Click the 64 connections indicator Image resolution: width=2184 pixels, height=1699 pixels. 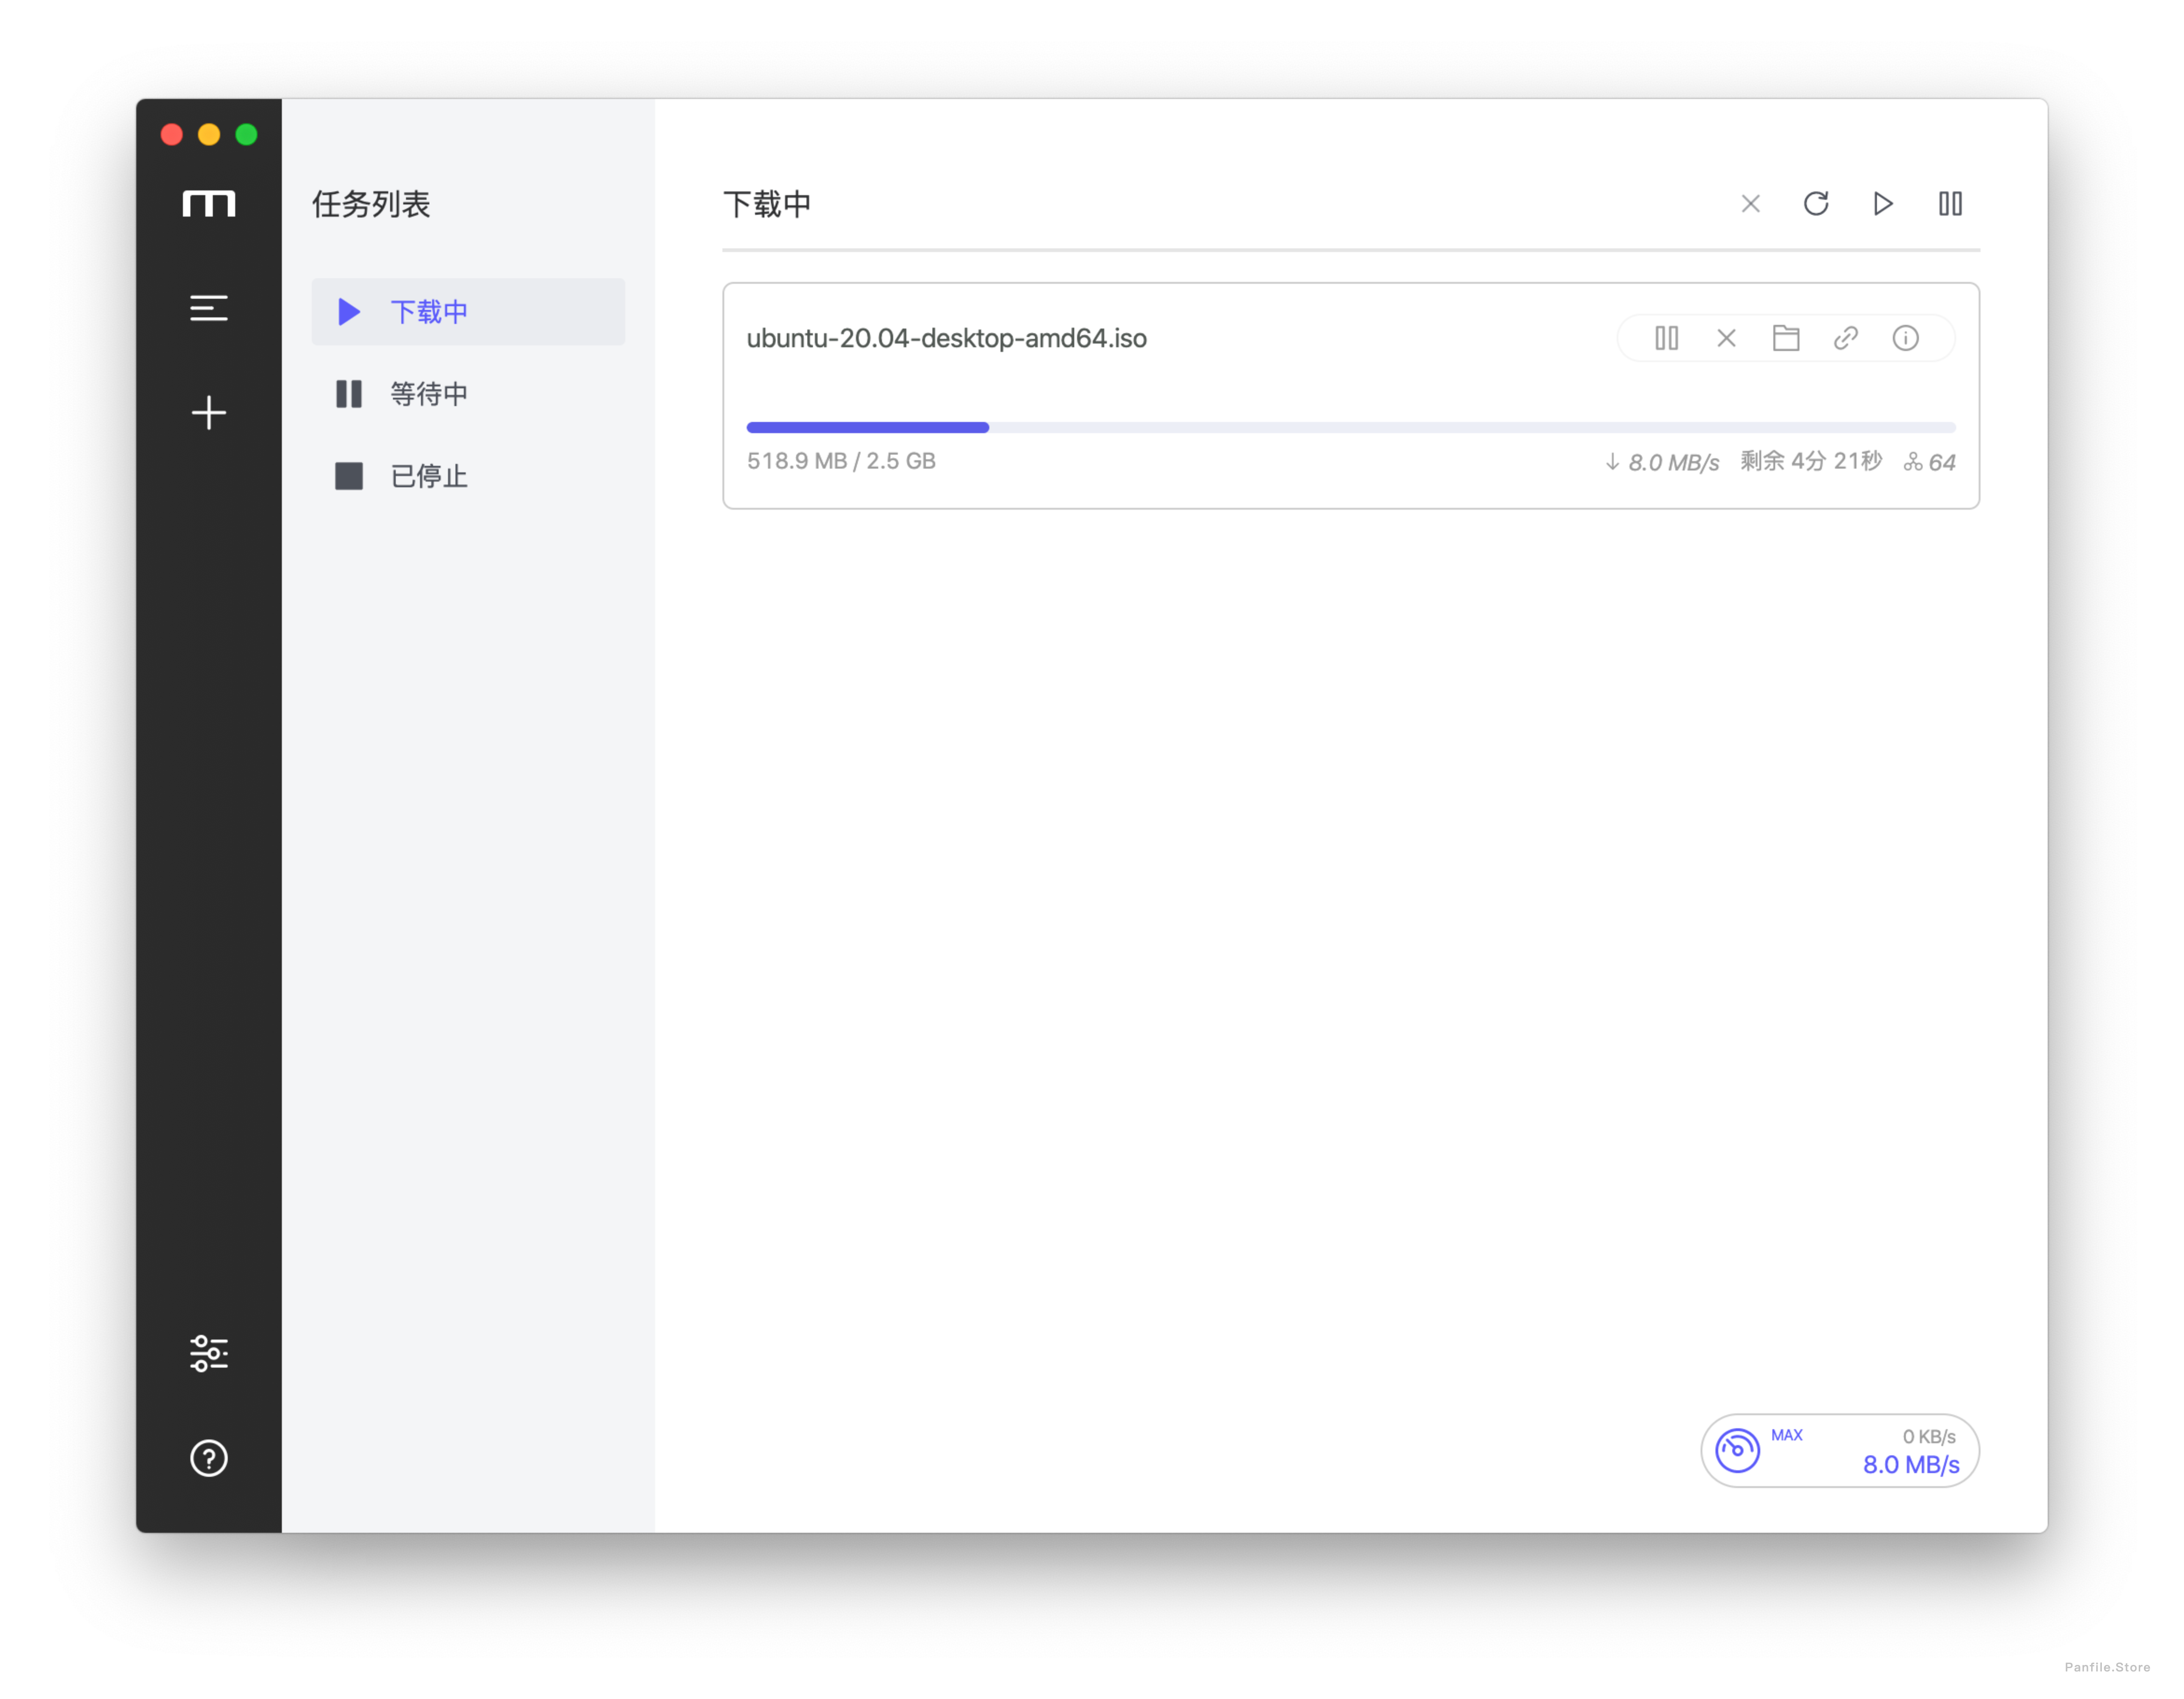(1930, 462)
